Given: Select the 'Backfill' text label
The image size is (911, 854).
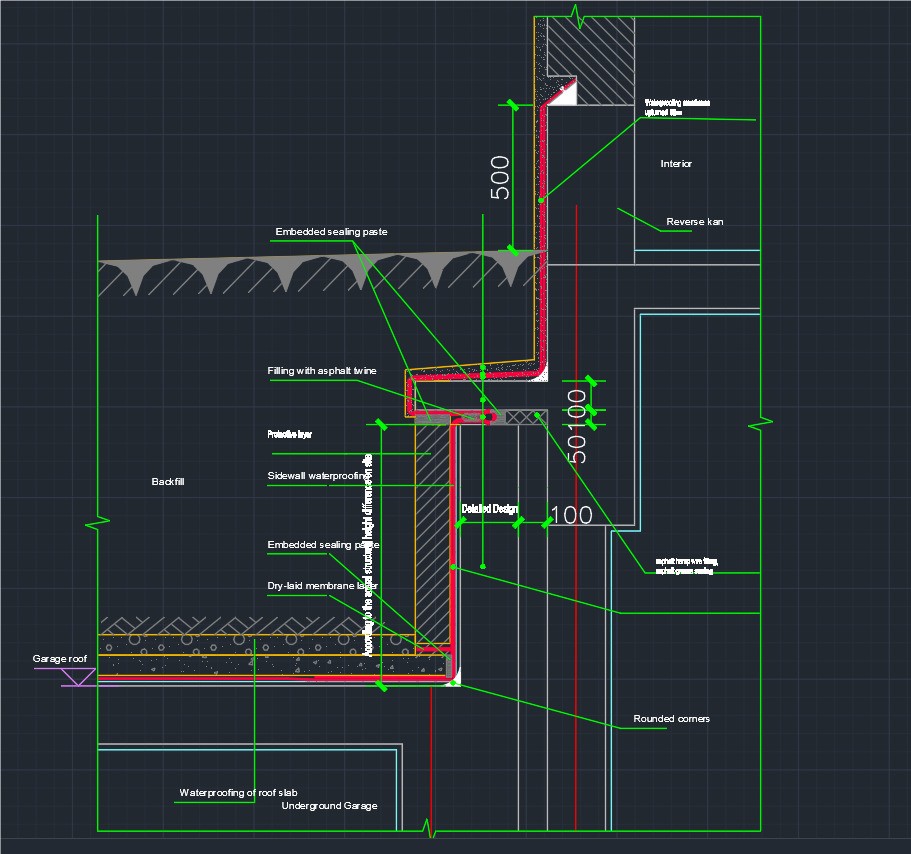Looking at the screenshot, I should coord(168,482).
